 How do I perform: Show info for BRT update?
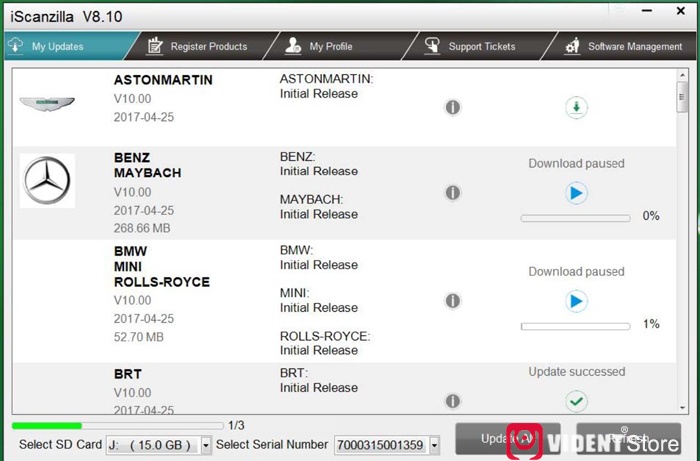point(453,401)
